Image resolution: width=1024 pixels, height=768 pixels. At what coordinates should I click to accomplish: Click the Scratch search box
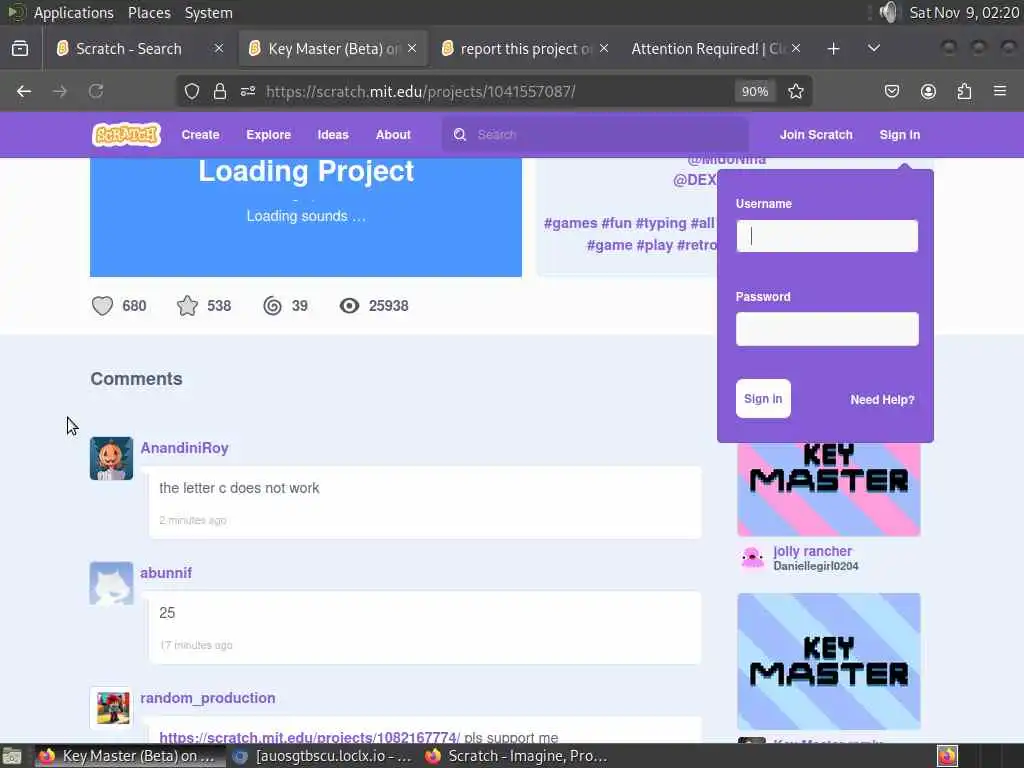595,135
